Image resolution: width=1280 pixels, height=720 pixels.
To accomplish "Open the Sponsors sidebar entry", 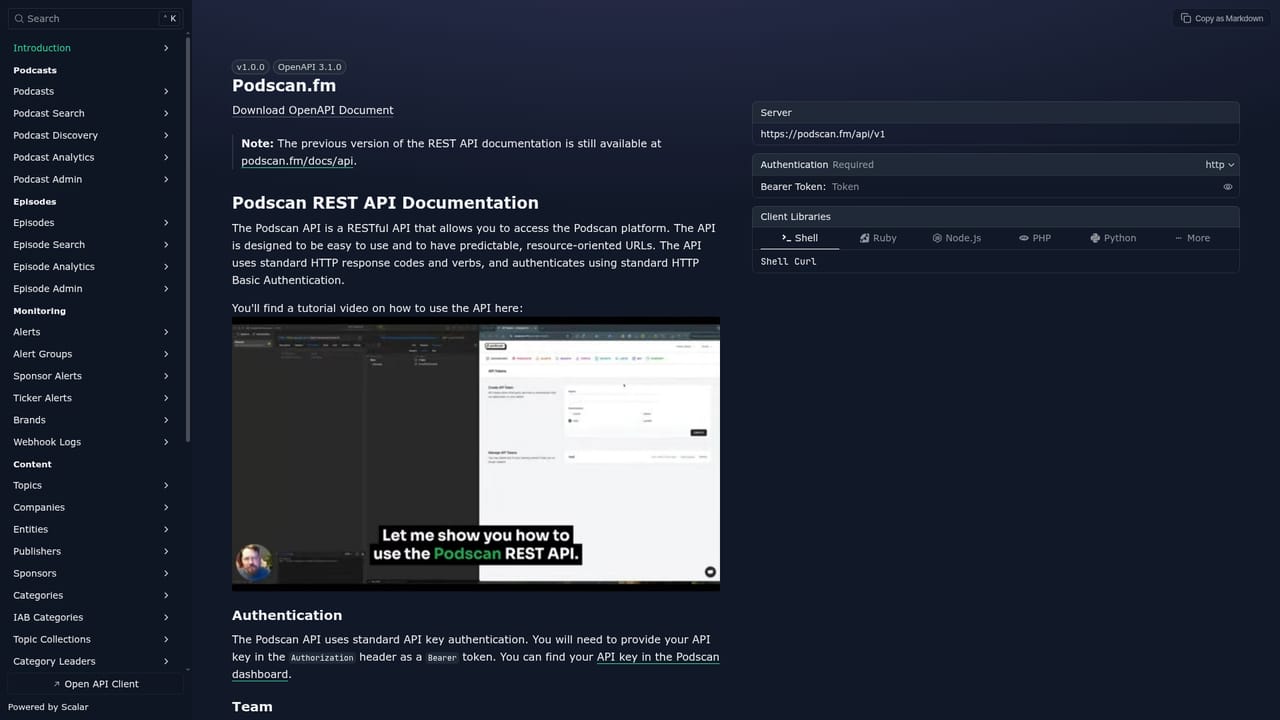I will click(92, 574).
